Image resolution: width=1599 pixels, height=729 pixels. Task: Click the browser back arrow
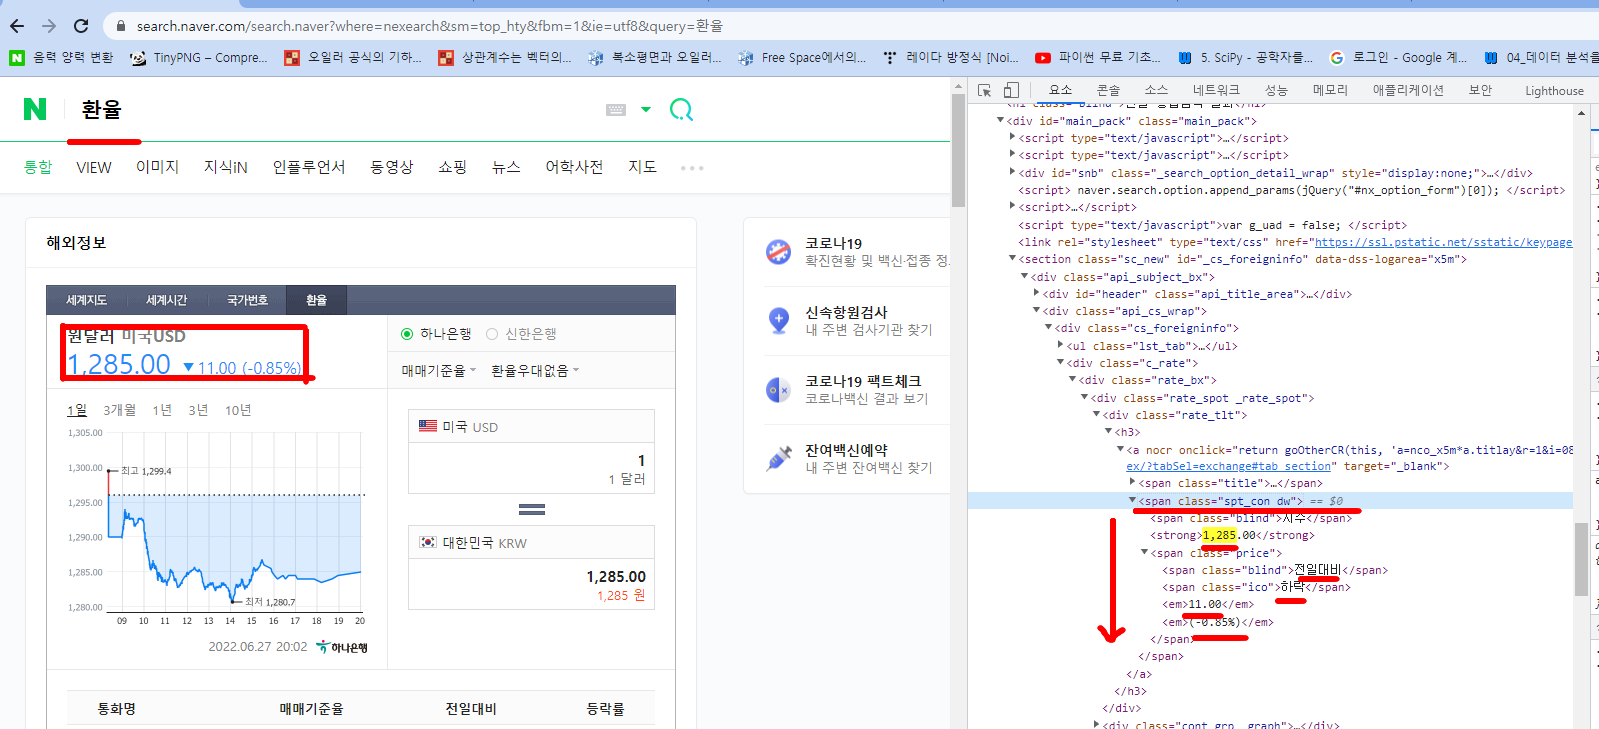[x=18, y=26]
